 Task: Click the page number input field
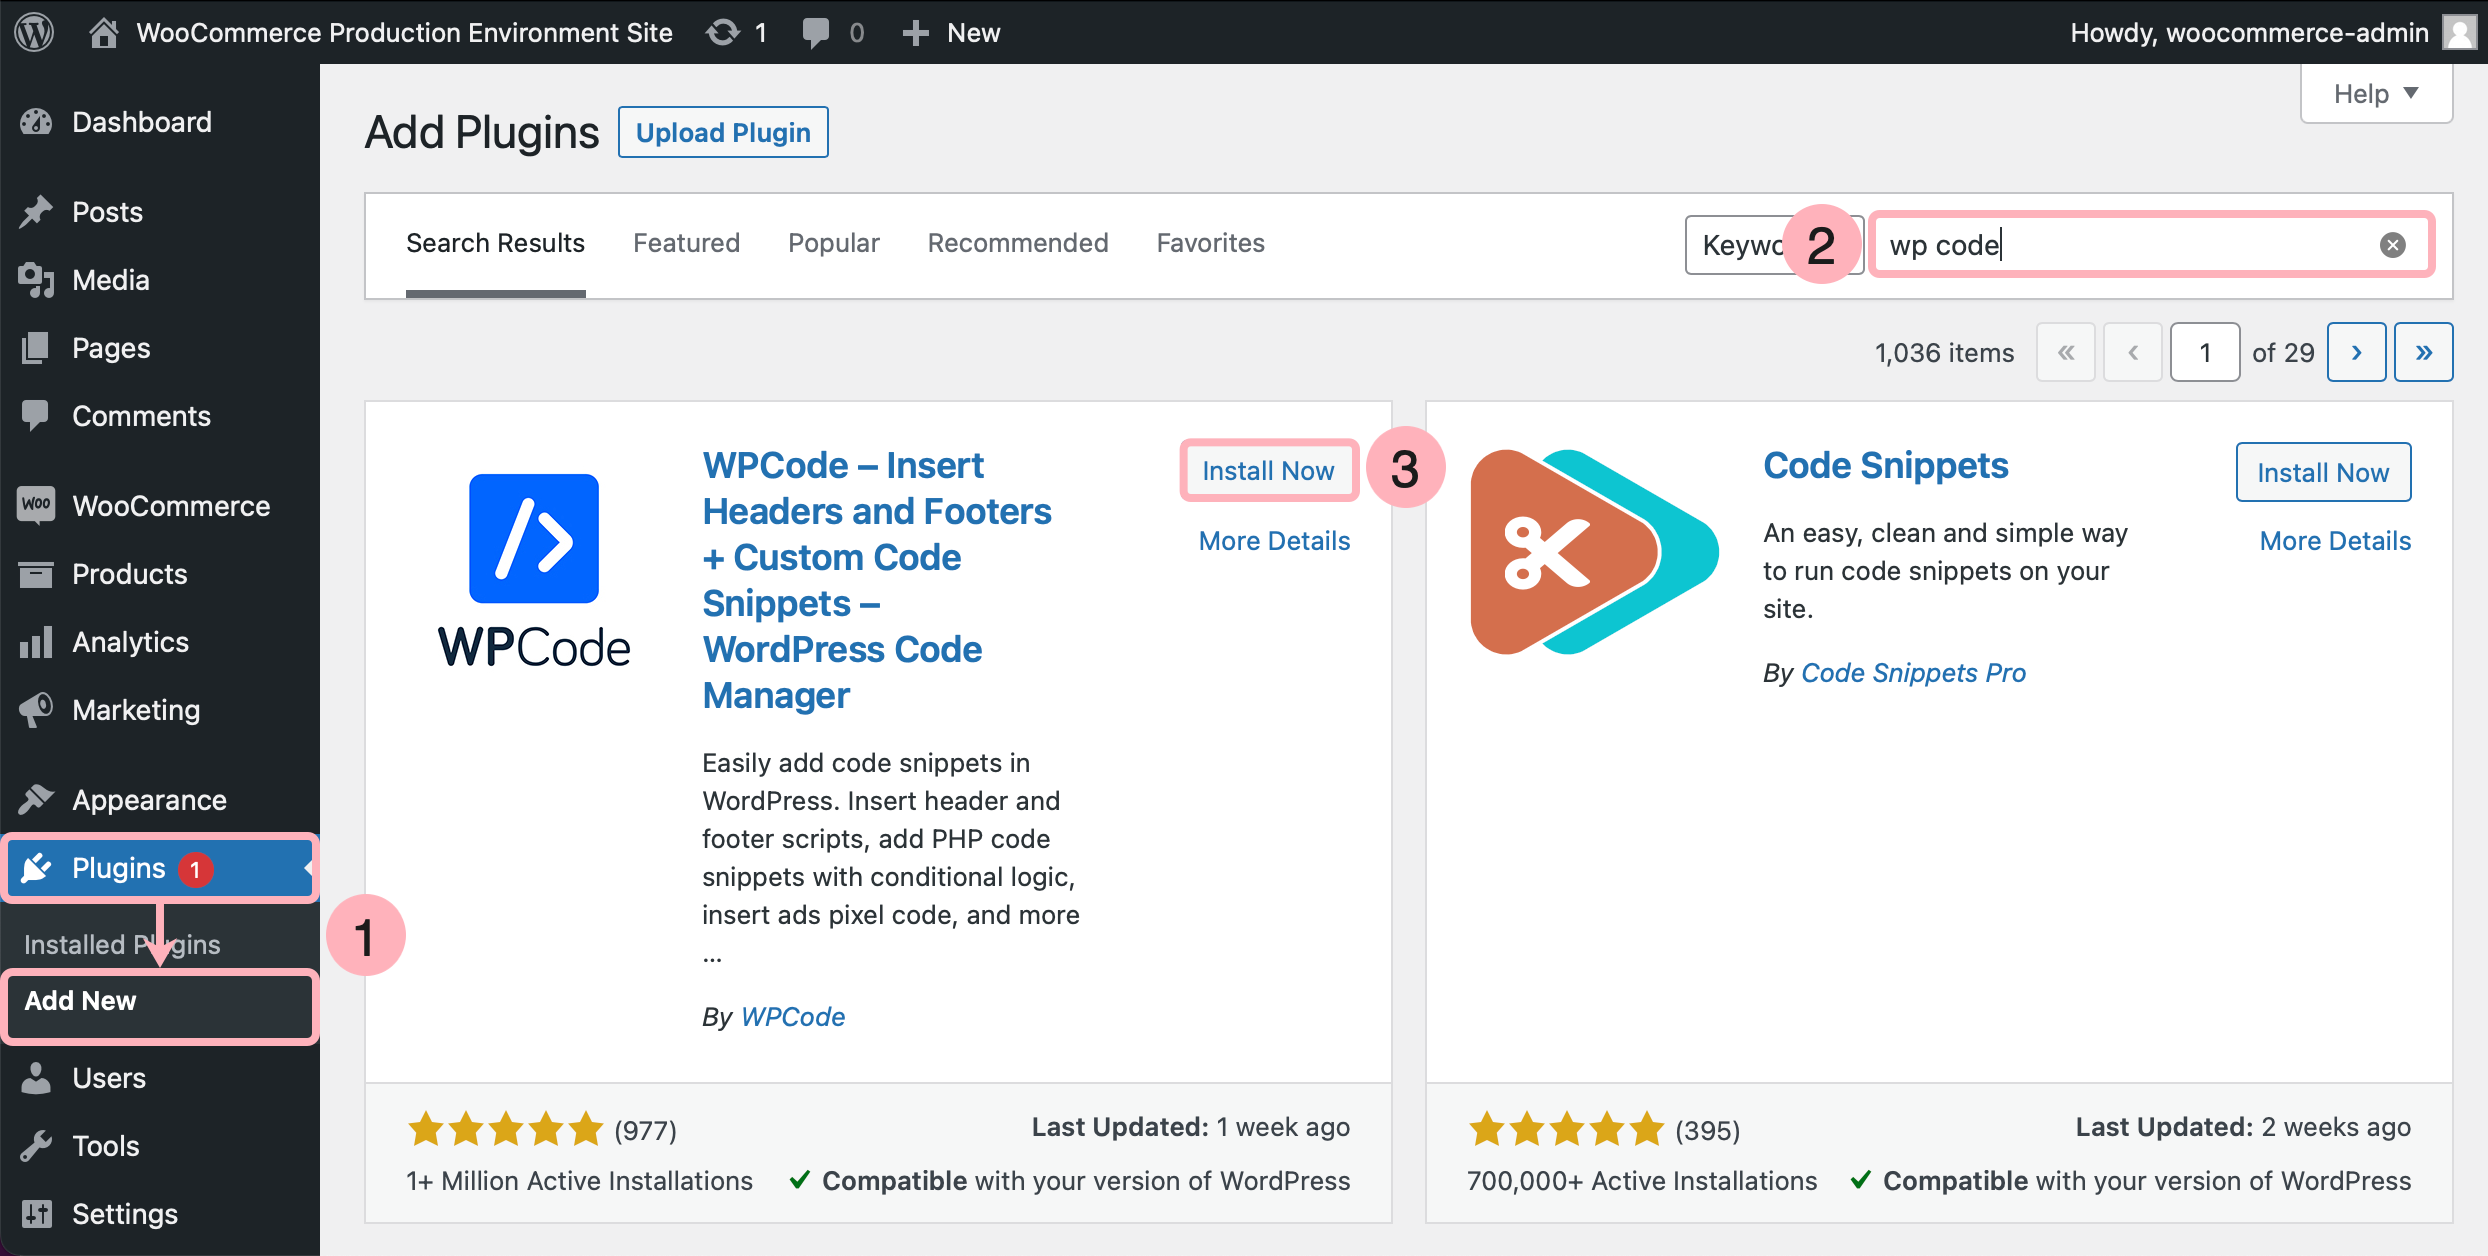click(2205, 352)
